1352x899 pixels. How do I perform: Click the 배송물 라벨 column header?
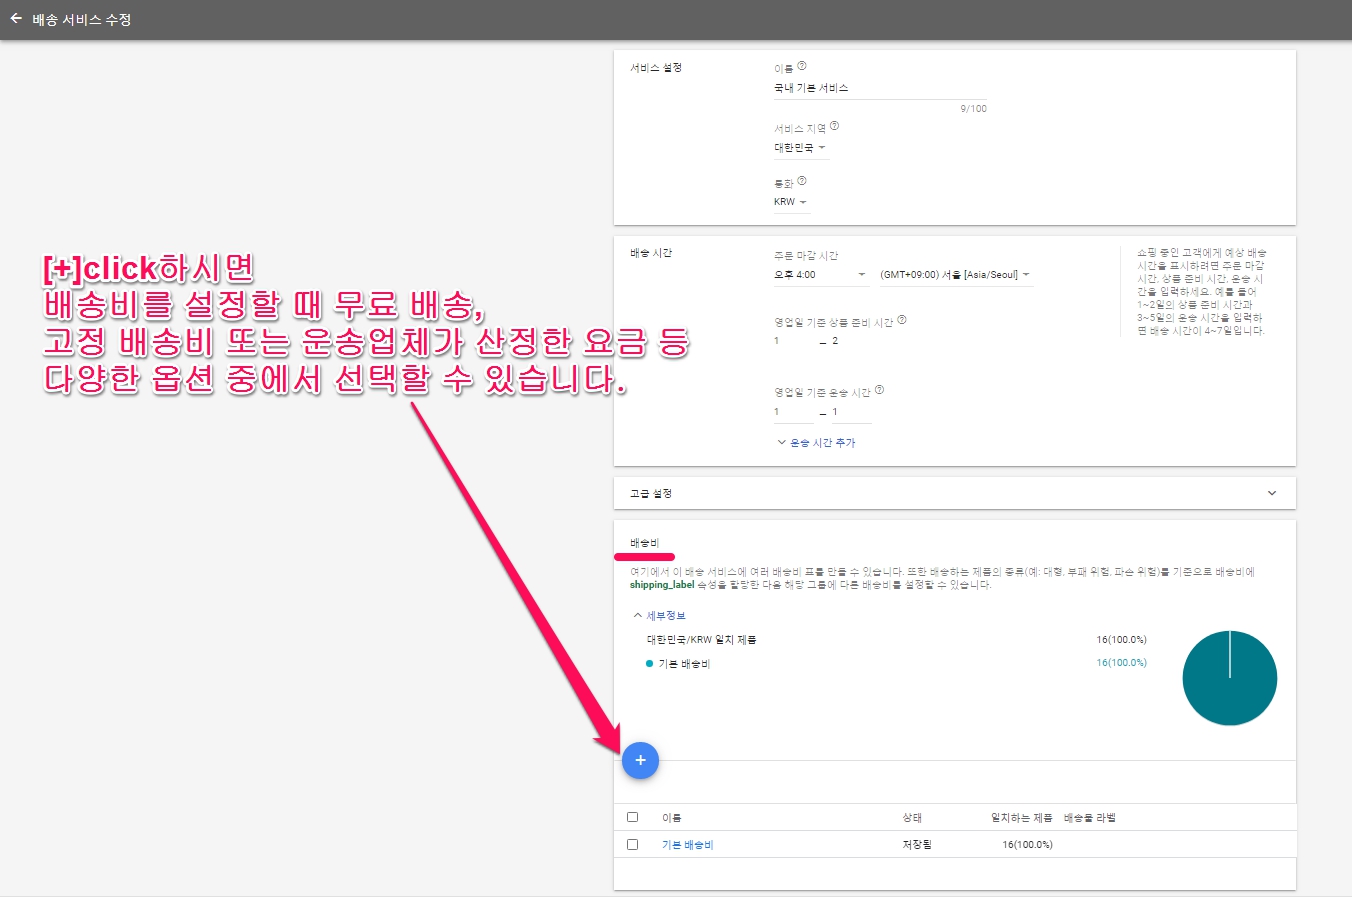click(x=1089, y=818)
